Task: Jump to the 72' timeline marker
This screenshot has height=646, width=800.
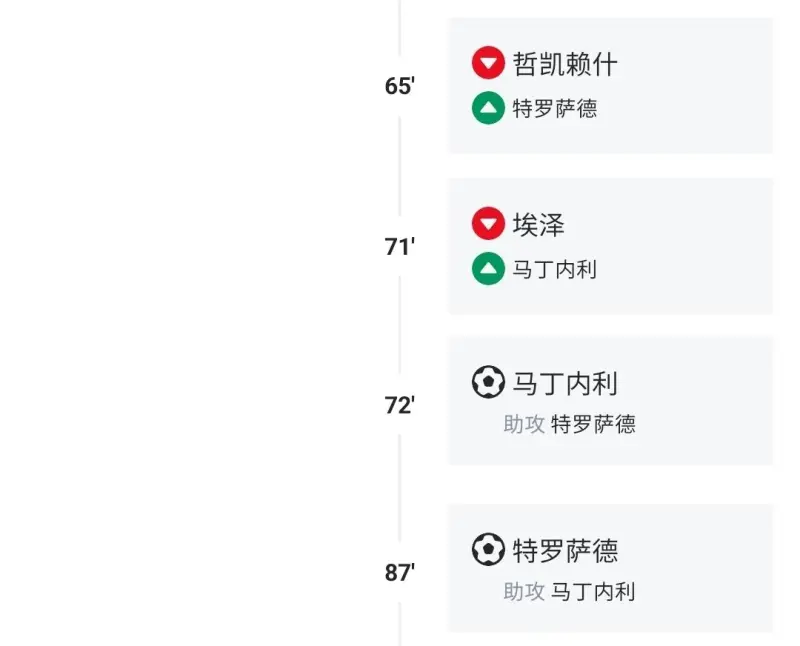Action: point(399,405)
